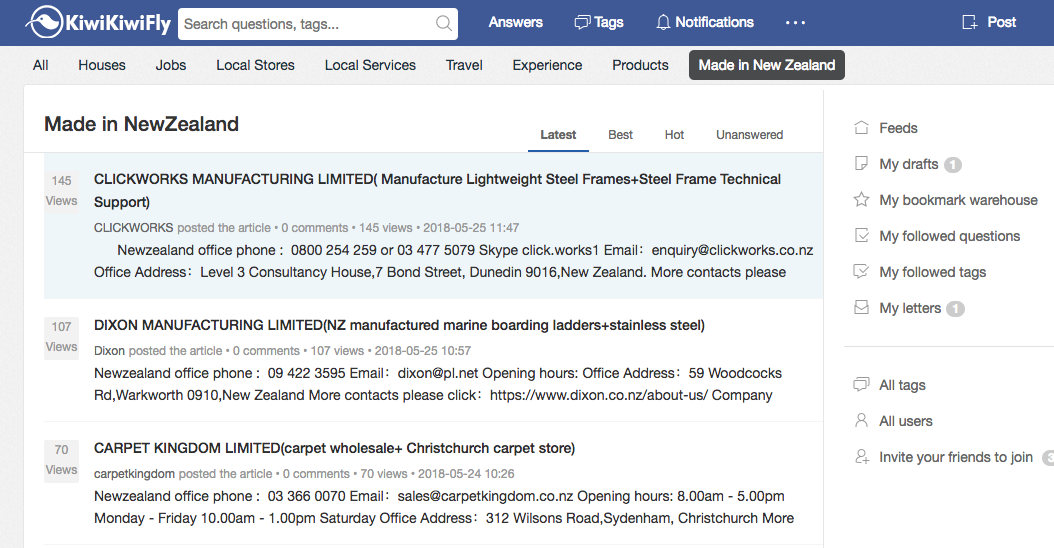1054x548 pixels.
Task: Select the Made in New Zealand category
Action: pos(766,65)
